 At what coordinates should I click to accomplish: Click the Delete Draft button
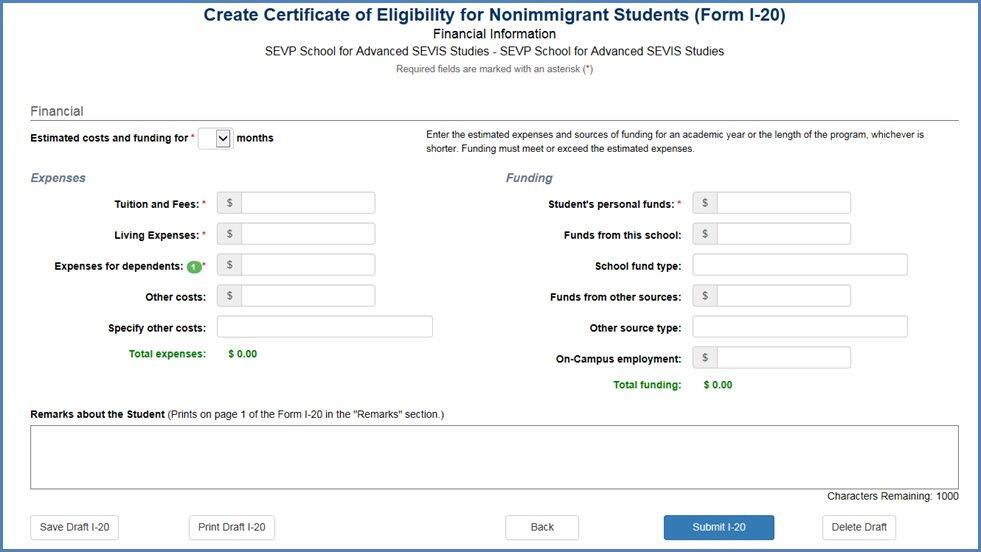pos(859,528)
